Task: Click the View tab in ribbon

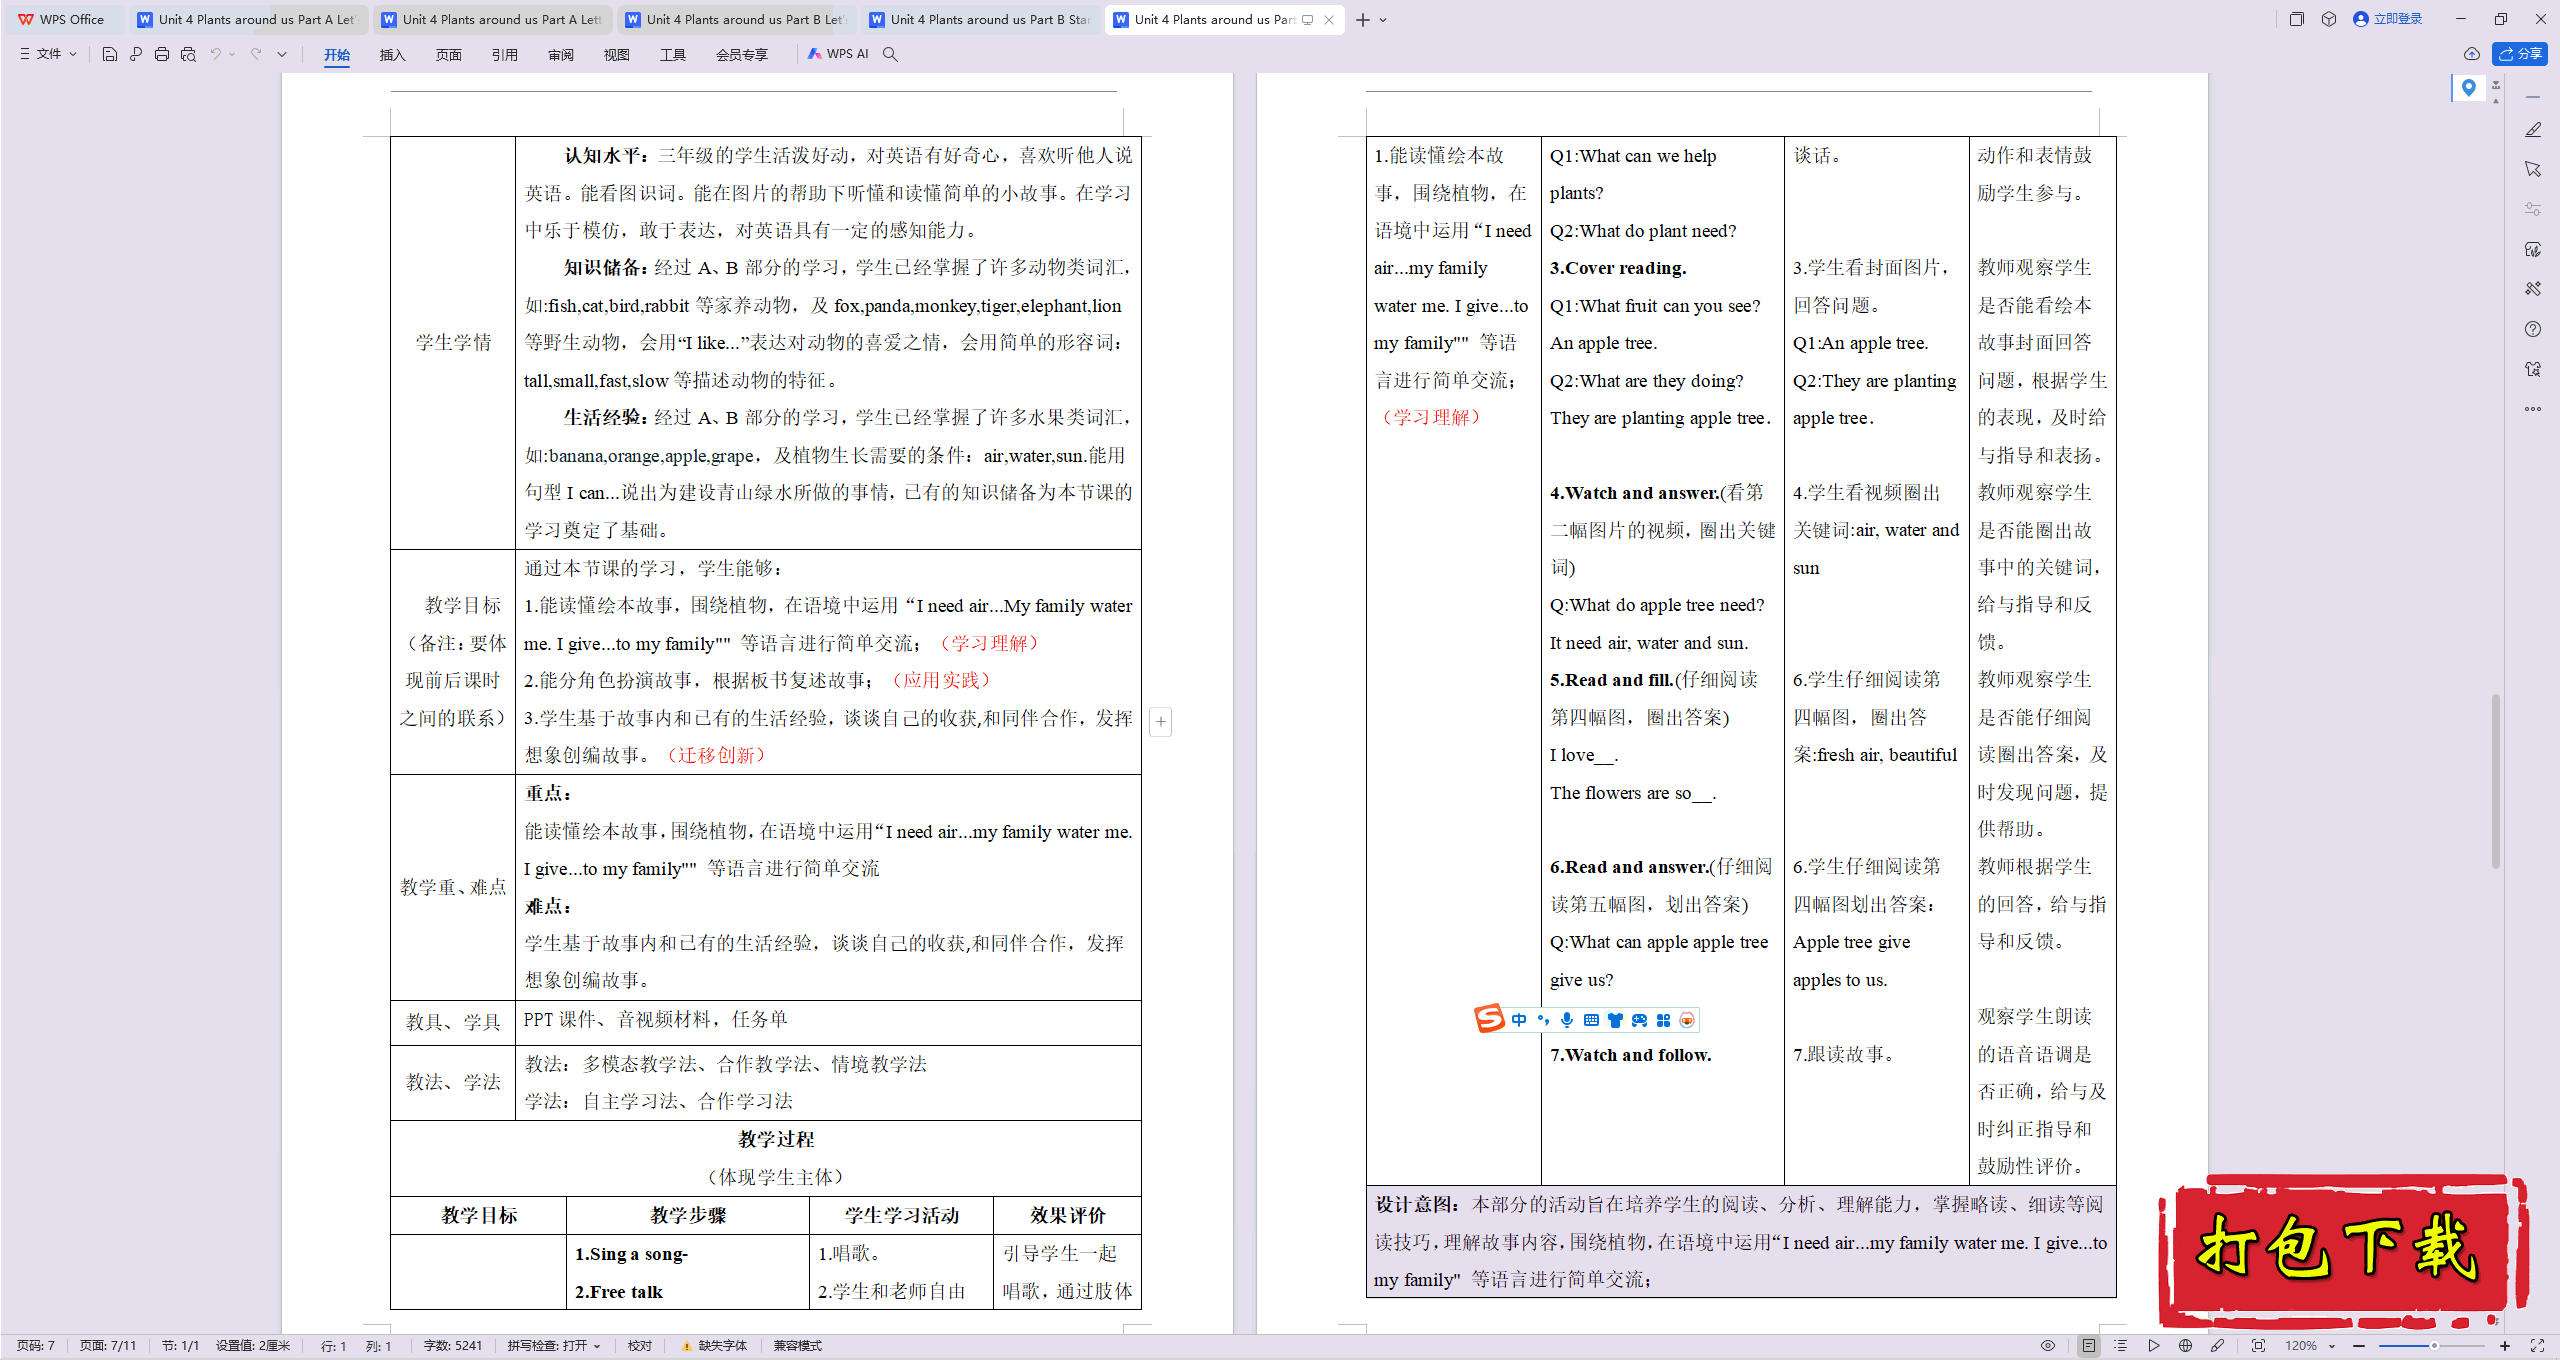Action: [x=613, y=54]
